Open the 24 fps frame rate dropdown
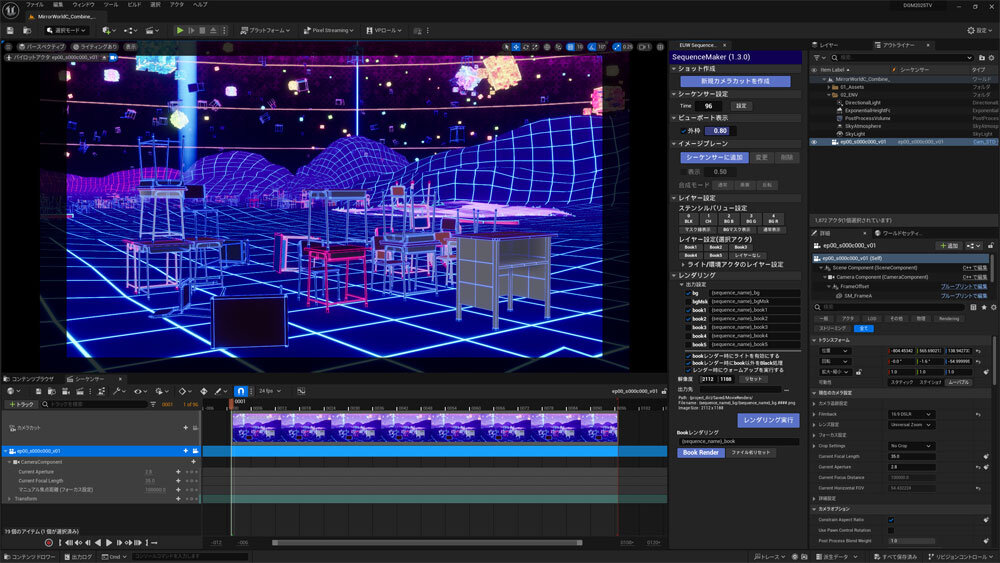This screenshot has width=1000, height=563. click(x=269, y=391)
